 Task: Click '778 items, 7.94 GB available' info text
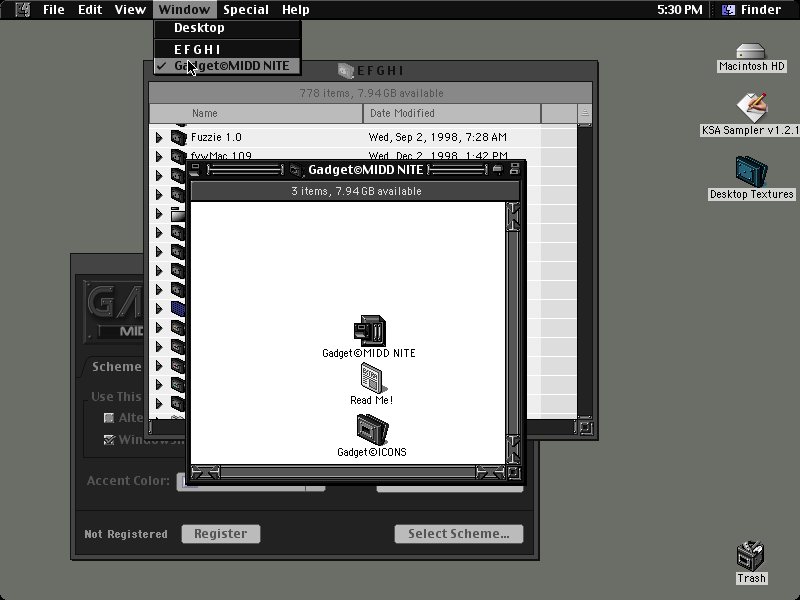coord(371,93)
